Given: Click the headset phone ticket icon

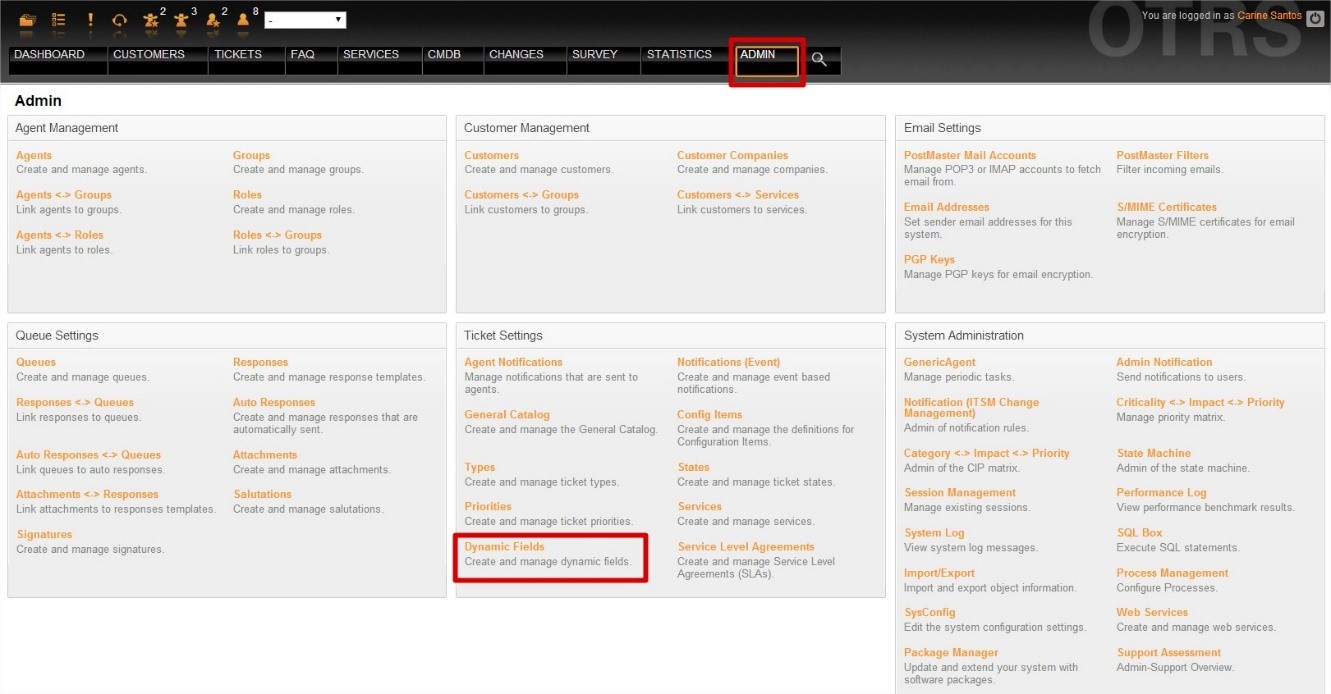Looking at the screenshot, I should [120, 20].
